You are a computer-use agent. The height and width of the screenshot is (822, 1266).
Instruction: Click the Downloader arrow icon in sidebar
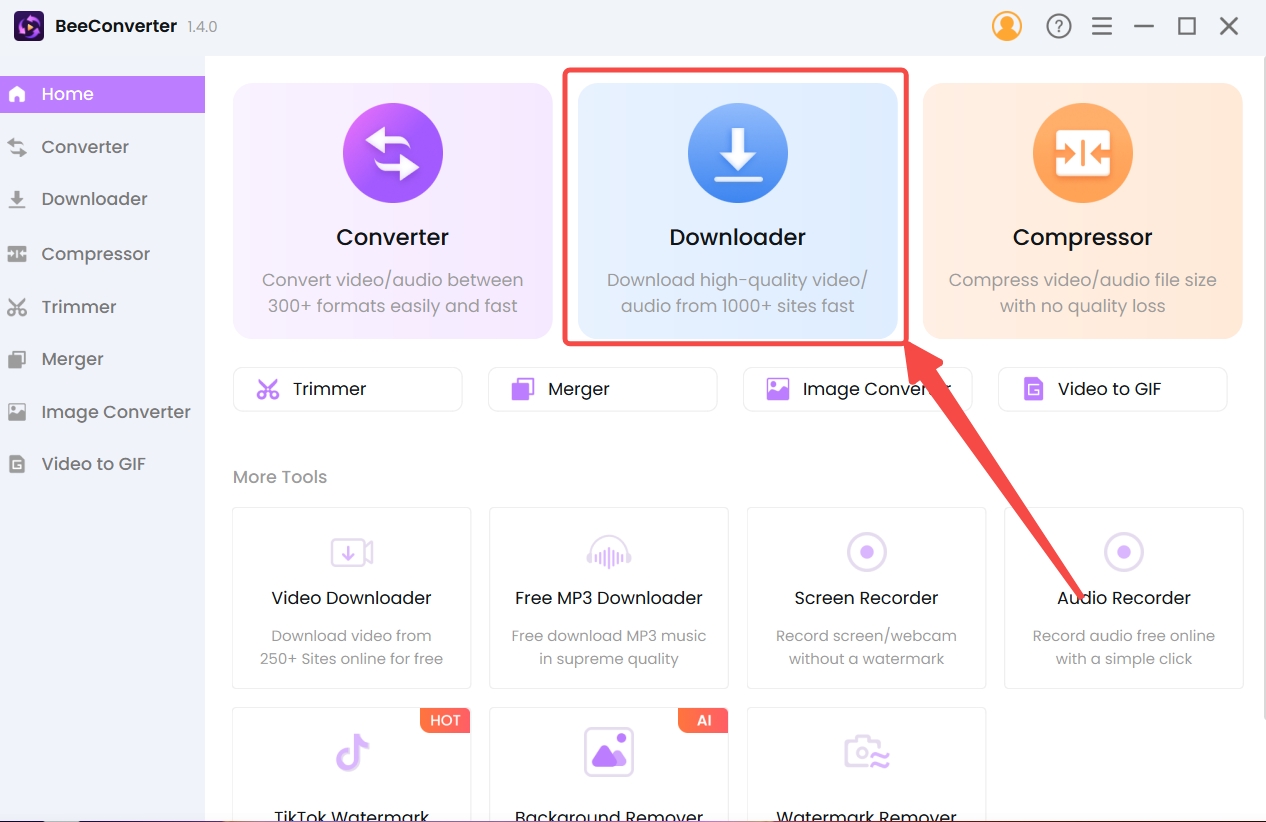pyautogui.click(x=17, y=199)
